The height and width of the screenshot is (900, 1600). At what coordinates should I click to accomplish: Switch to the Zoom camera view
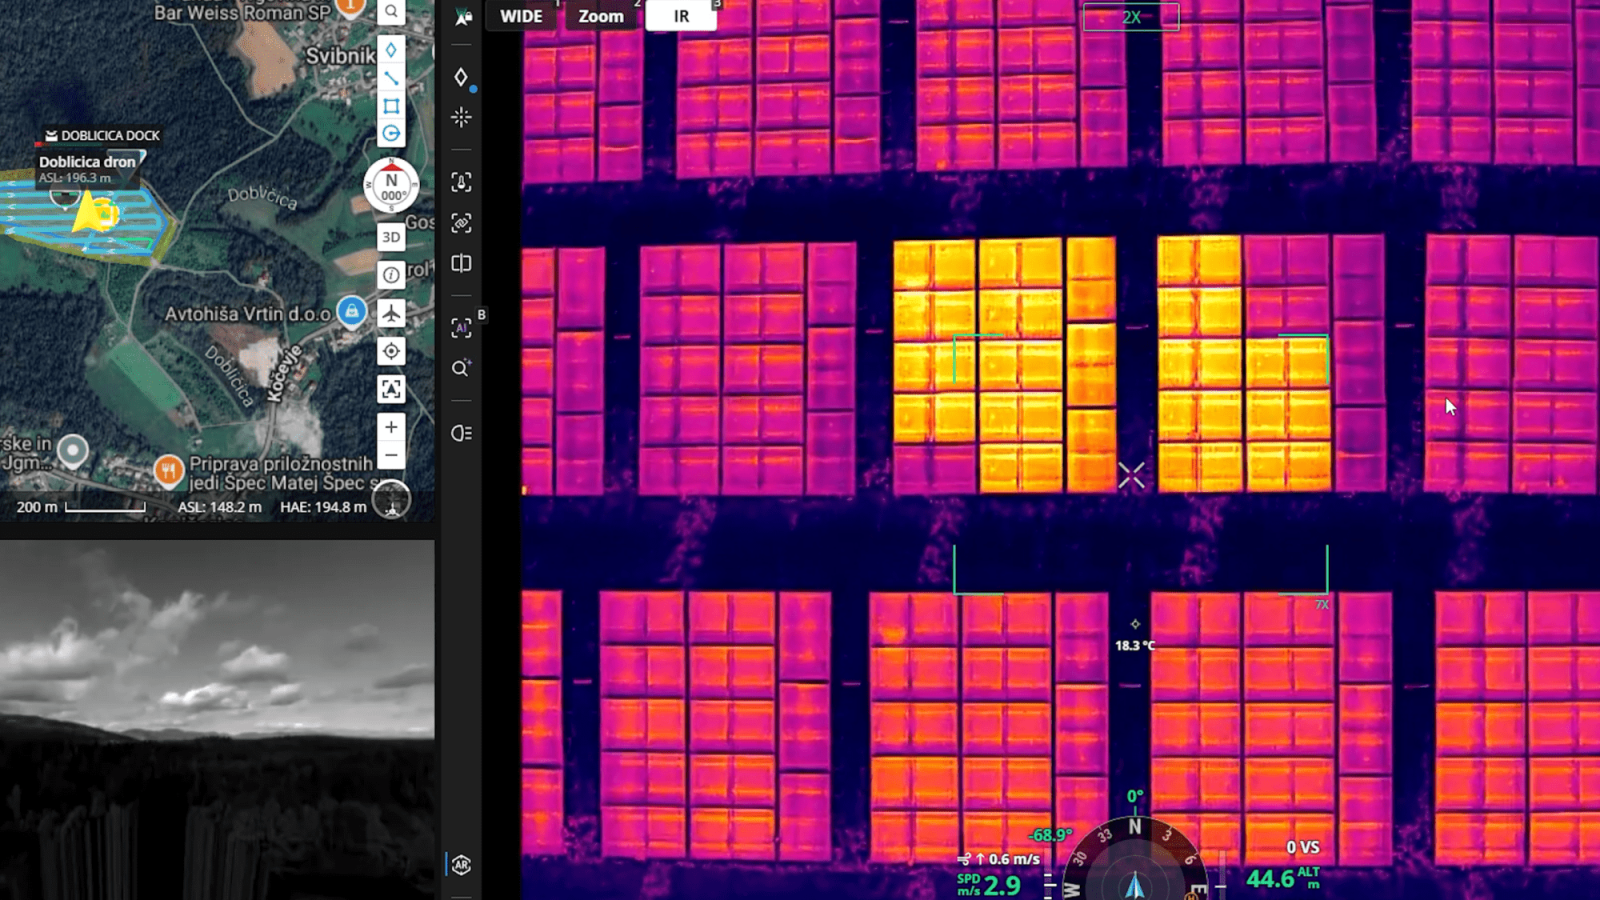coord(600,16)
